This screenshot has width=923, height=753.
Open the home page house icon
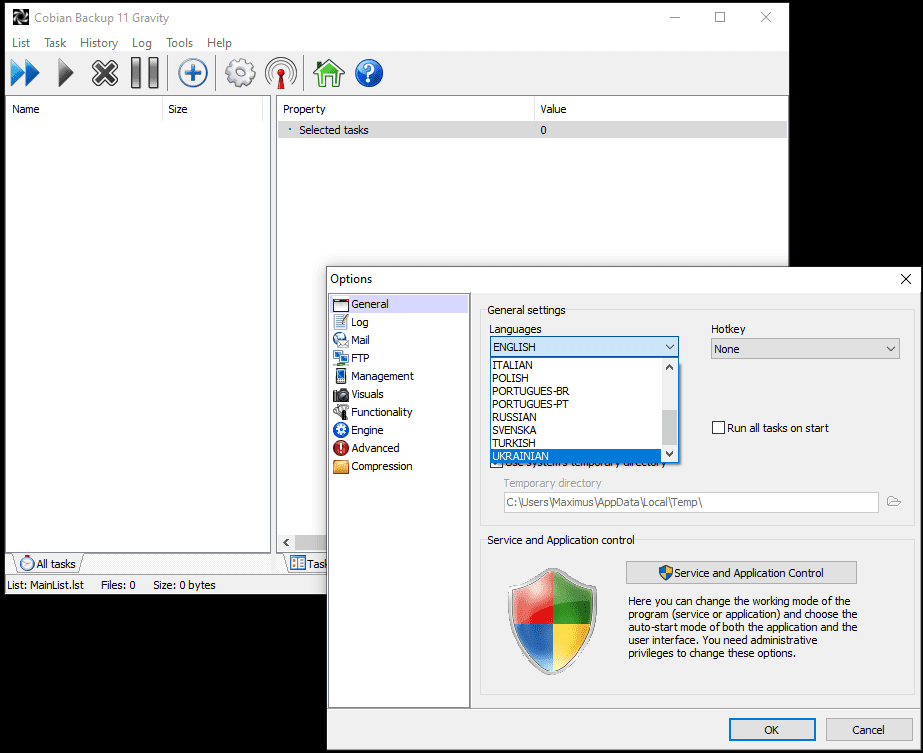[328, 73]
